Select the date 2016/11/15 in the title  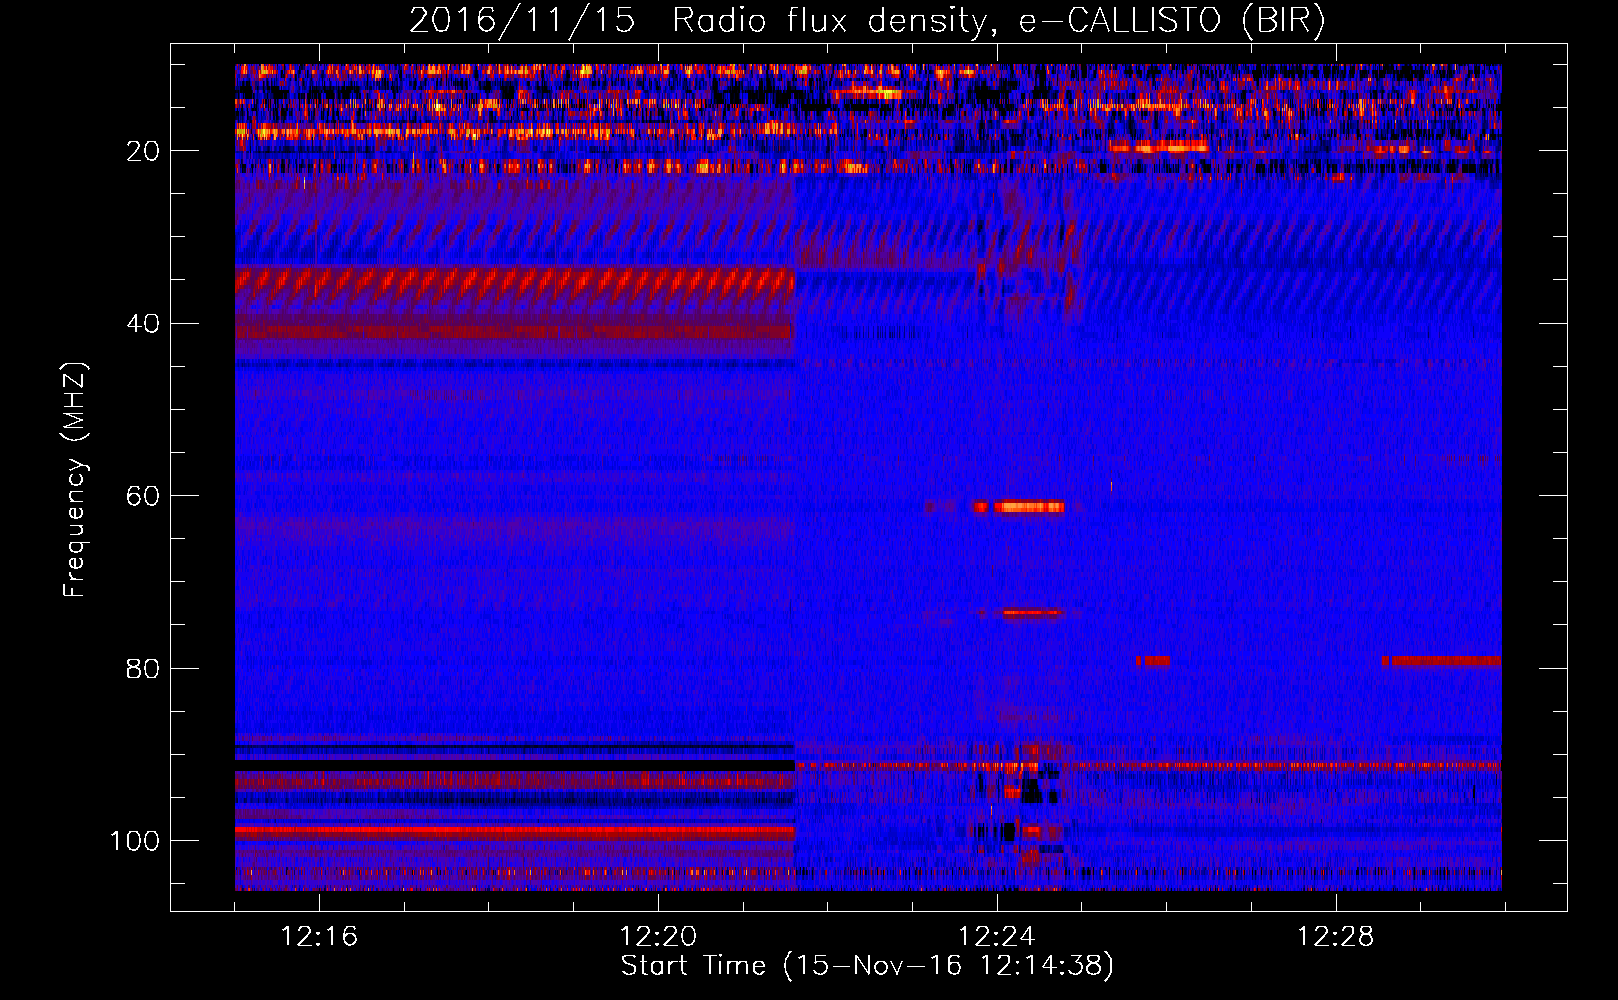(522, 21)
